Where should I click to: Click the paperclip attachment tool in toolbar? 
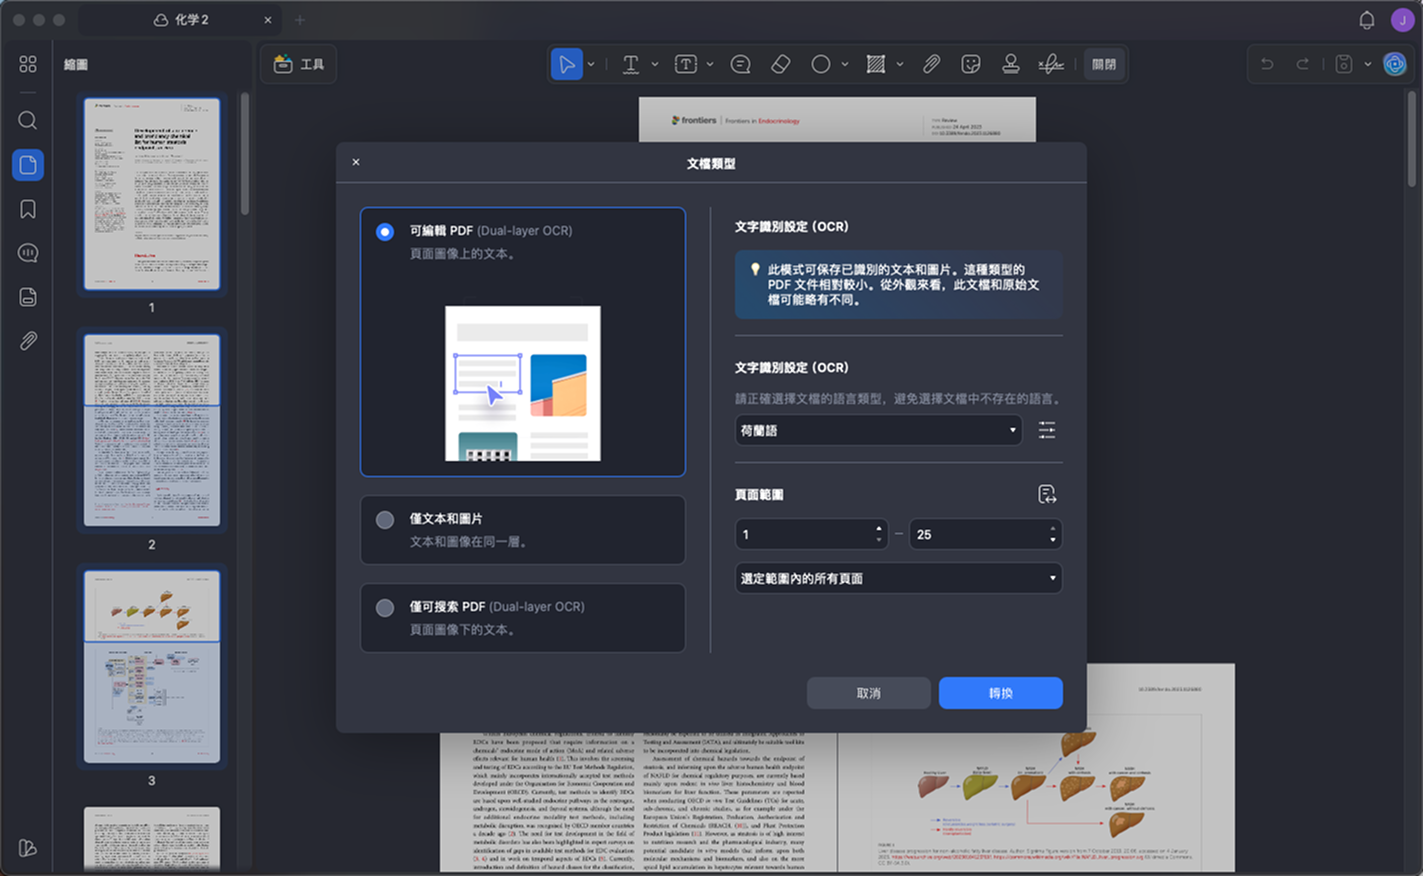(x=931, y=64)
